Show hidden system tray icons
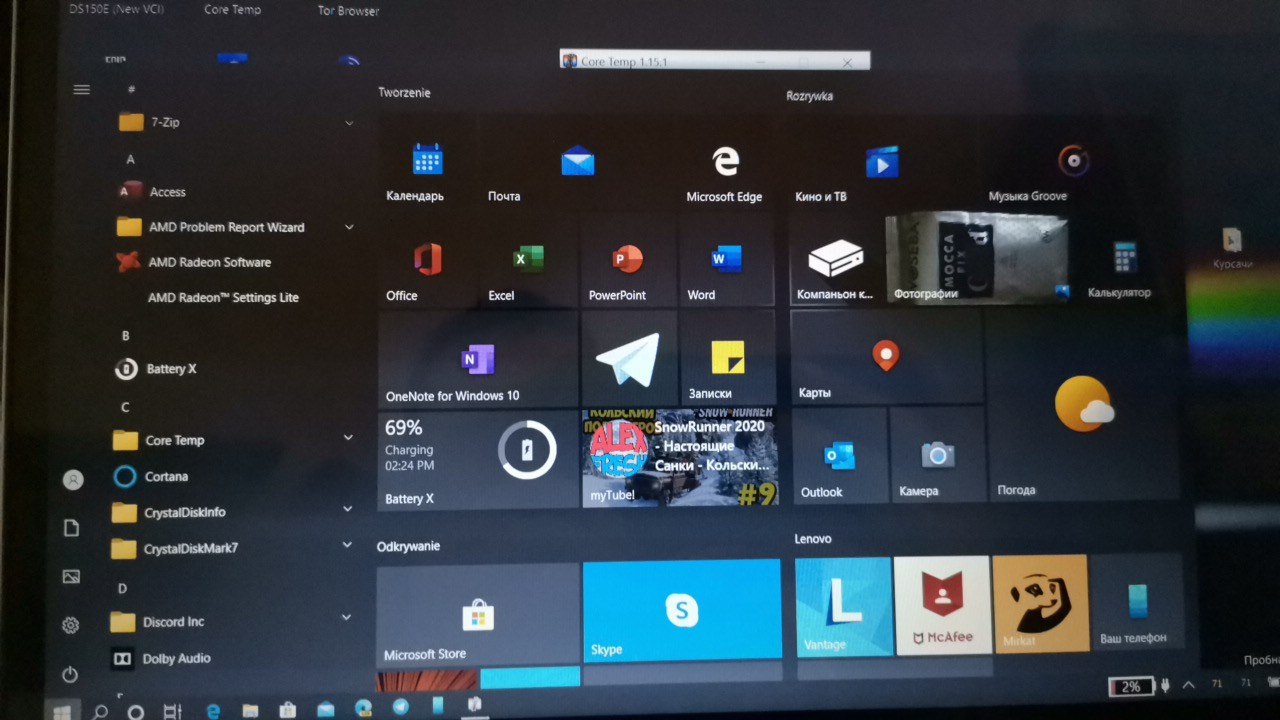Screen dimensions: 1280x720 point(1189,686)
